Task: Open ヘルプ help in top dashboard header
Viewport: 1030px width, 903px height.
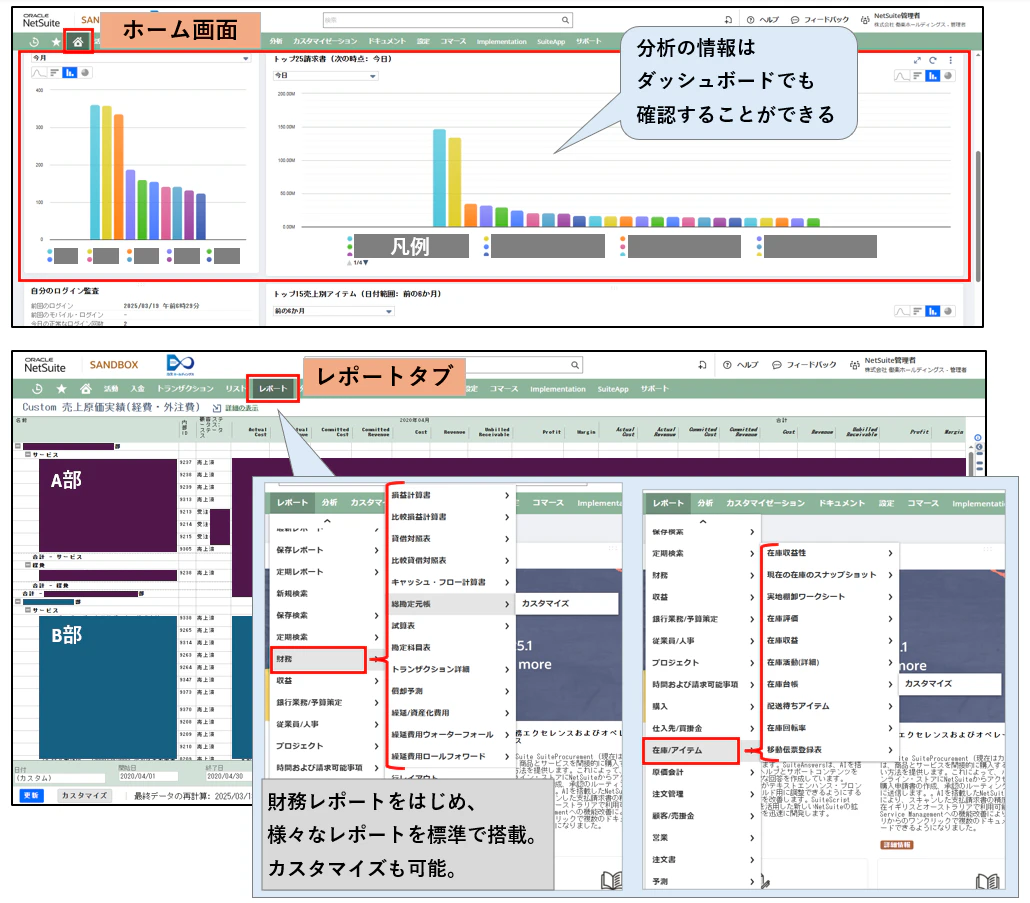Action: [762, 20]
